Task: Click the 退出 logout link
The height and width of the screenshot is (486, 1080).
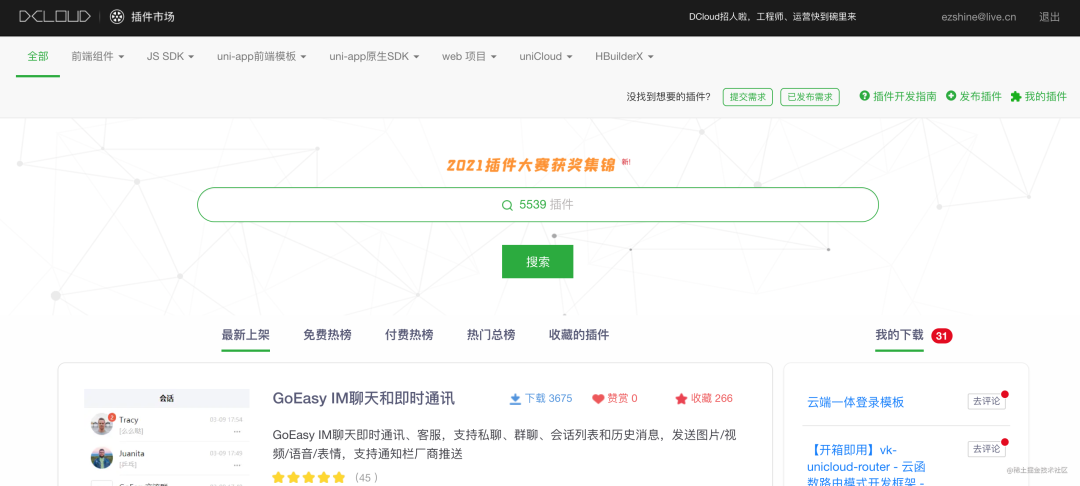Action: pyautogui.click(x=1050, y=17)
